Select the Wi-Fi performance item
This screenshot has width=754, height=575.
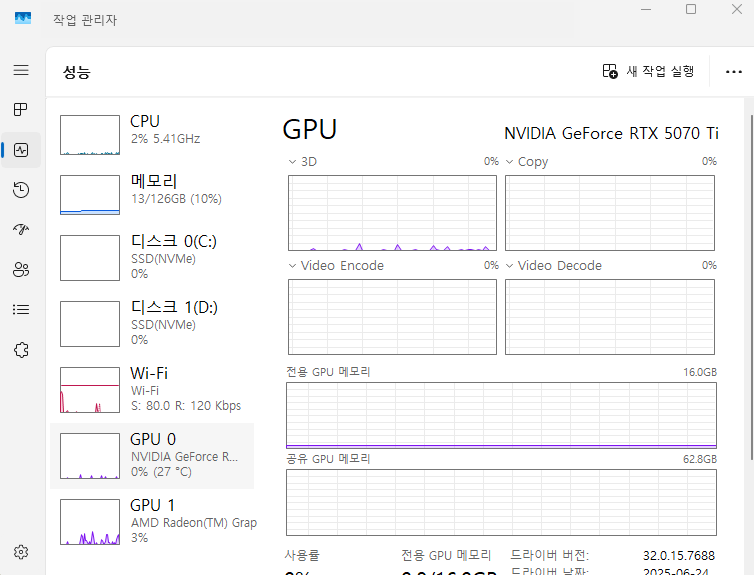152,388
